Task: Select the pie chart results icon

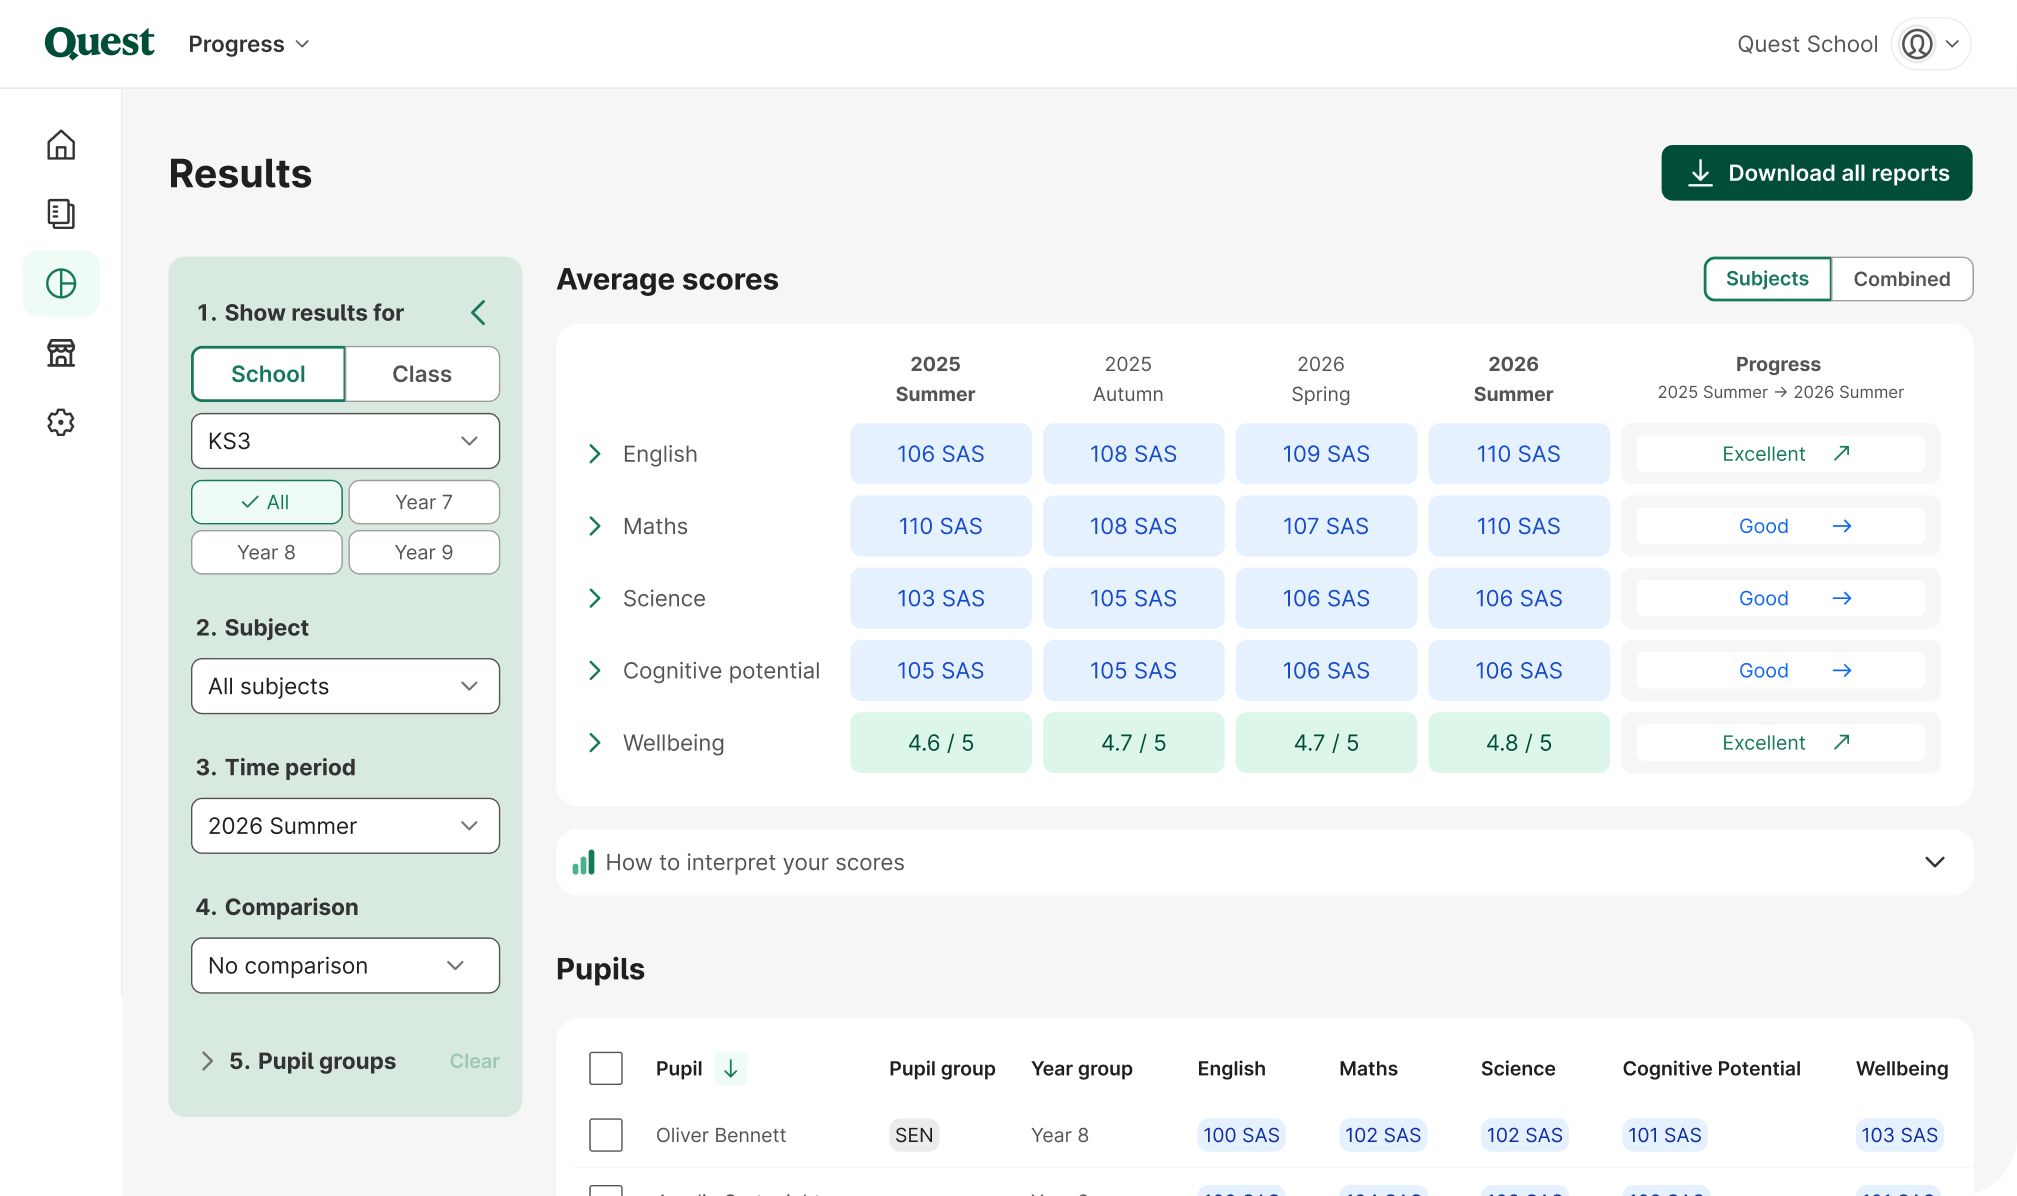Action: [61, 284]
